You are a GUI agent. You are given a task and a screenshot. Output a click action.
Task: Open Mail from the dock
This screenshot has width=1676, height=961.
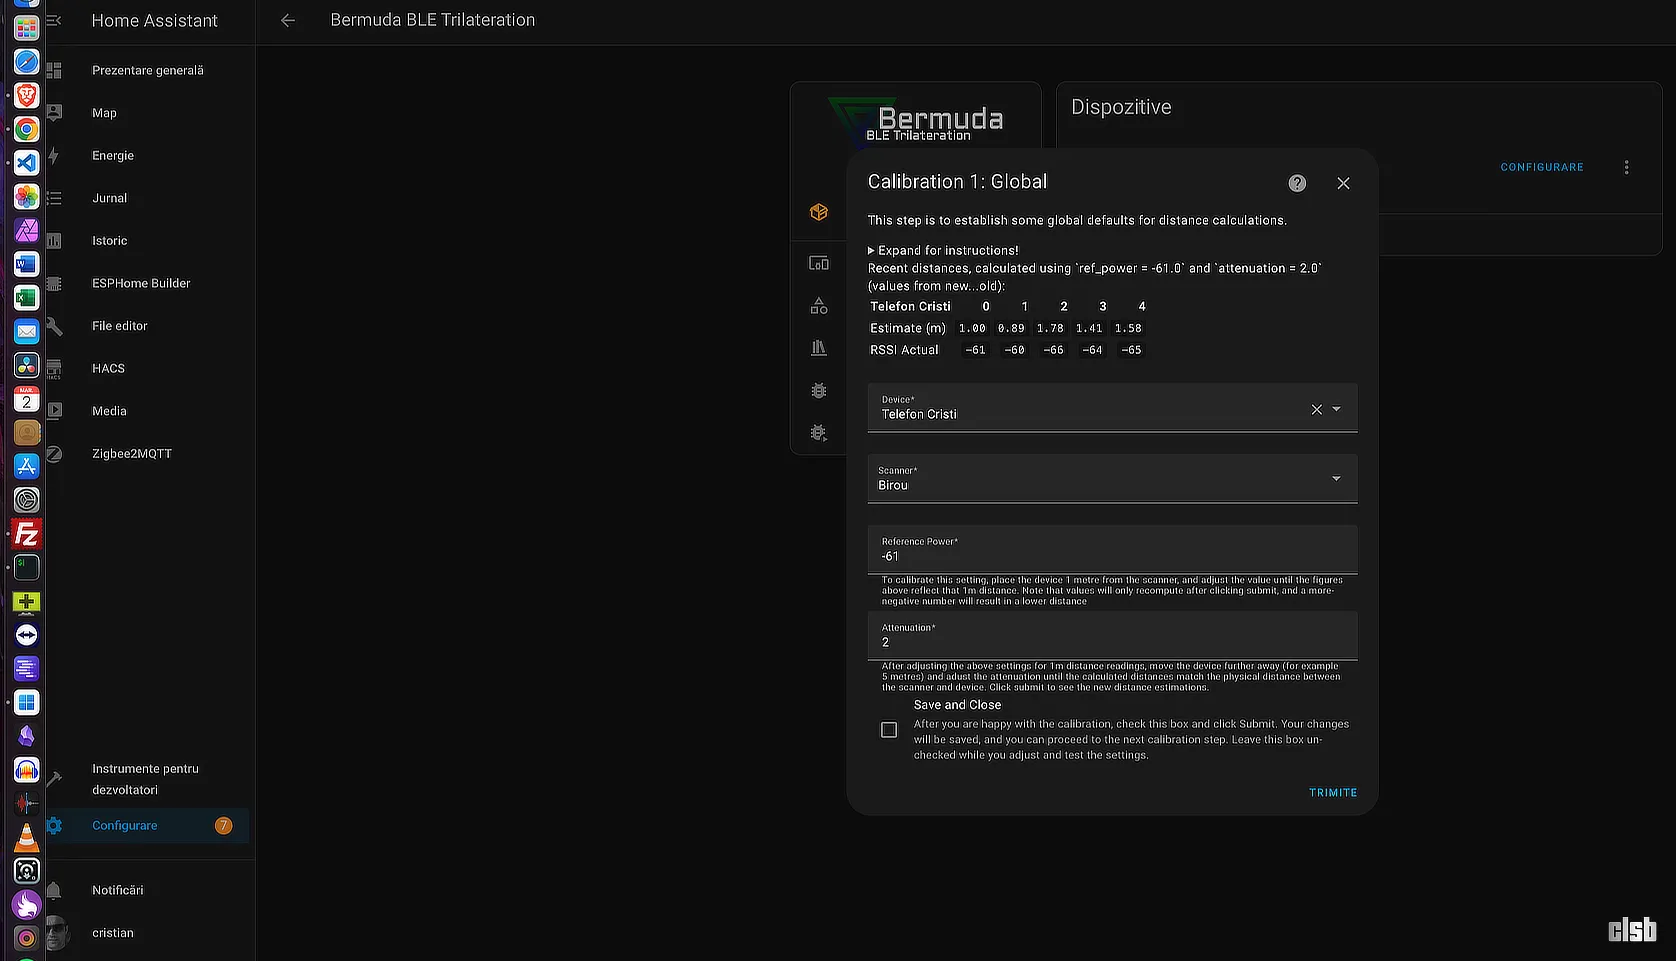click(x=27, y=332)
